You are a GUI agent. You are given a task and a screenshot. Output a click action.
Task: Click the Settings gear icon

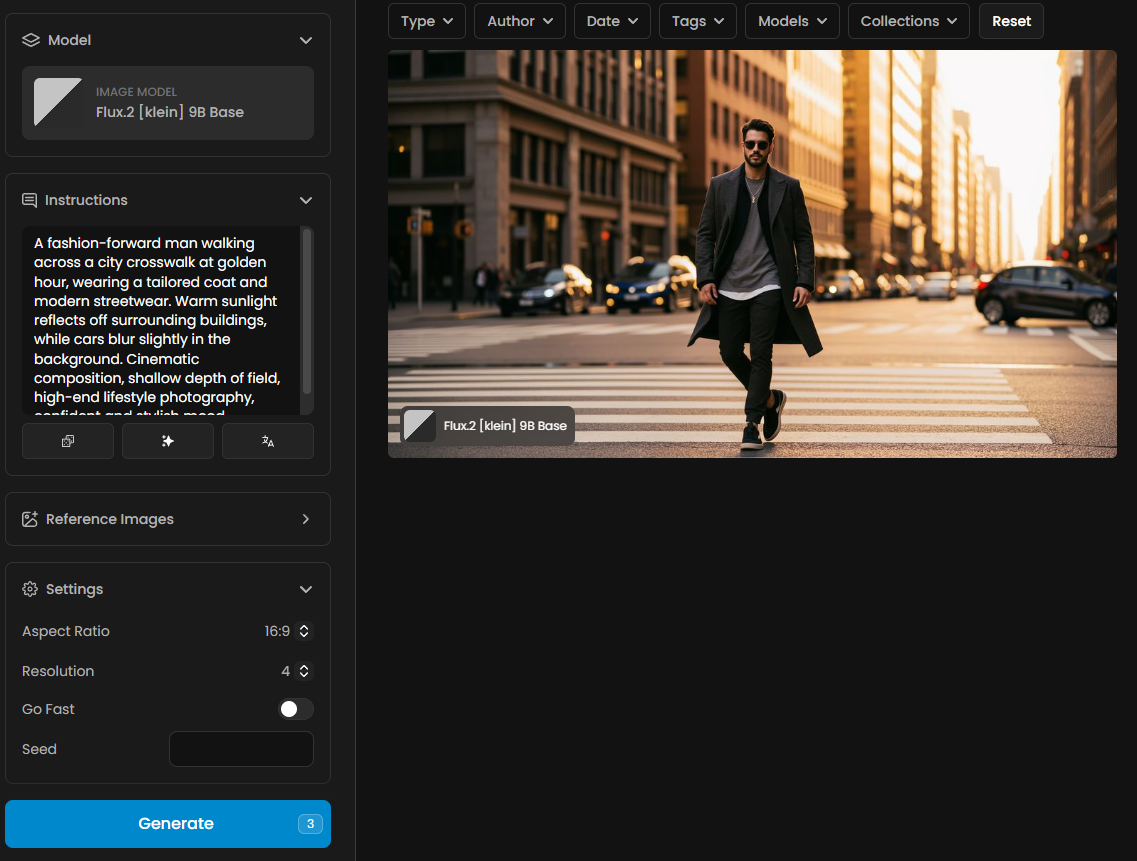[30, 589]
